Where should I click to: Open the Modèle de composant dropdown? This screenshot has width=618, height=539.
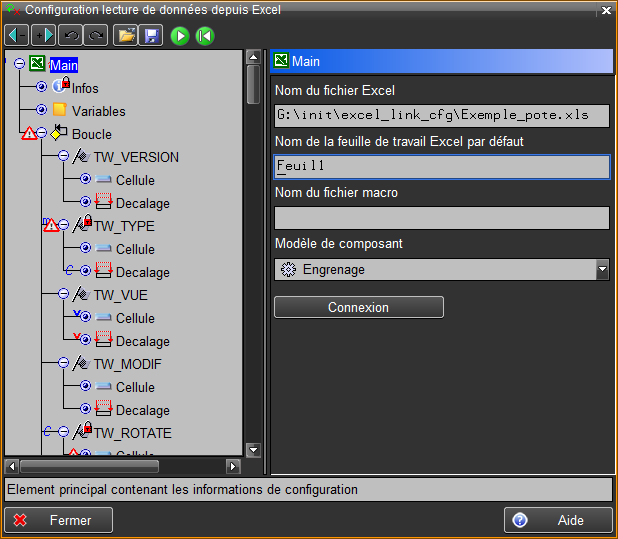point(601,269)
